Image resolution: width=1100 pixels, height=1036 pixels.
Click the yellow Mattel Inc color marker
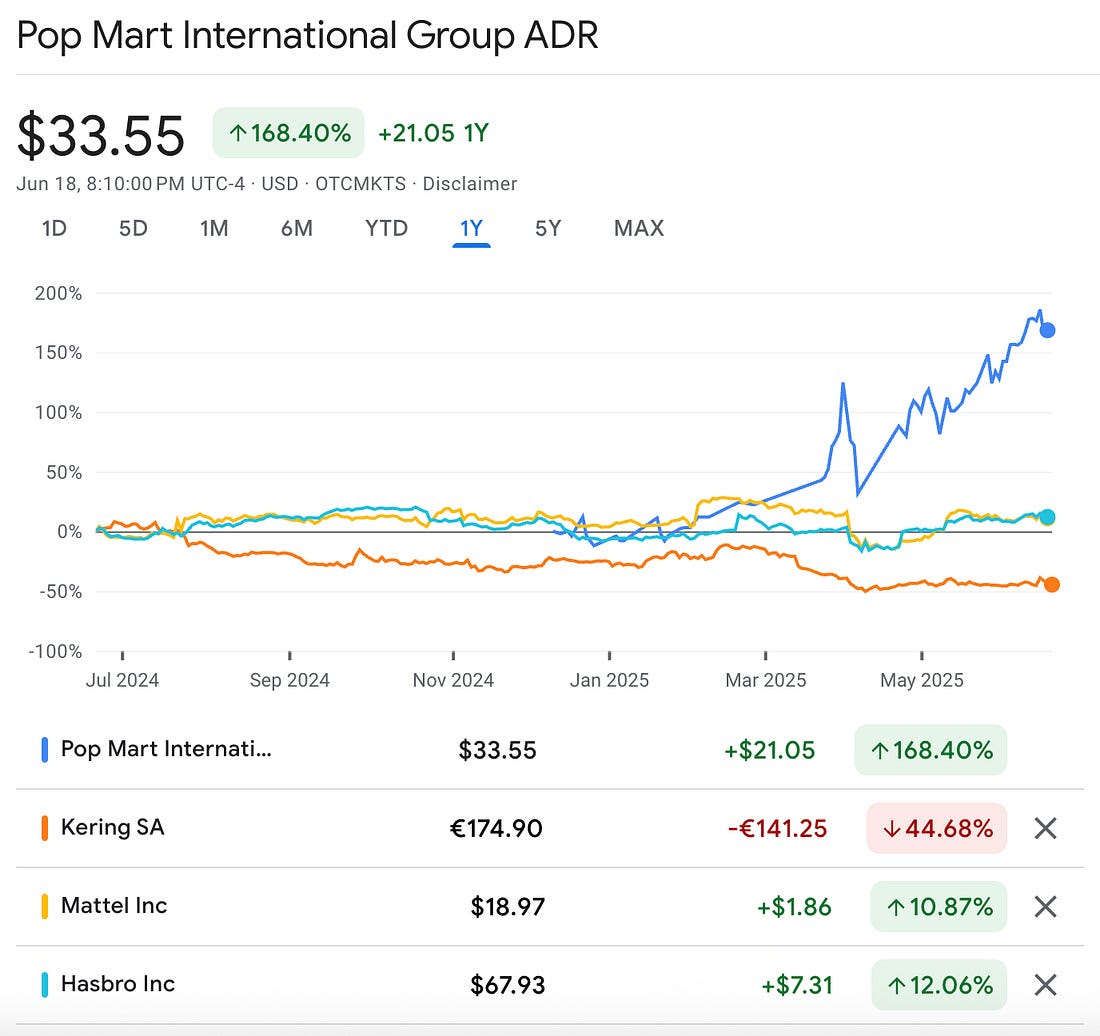click(45, 907)
